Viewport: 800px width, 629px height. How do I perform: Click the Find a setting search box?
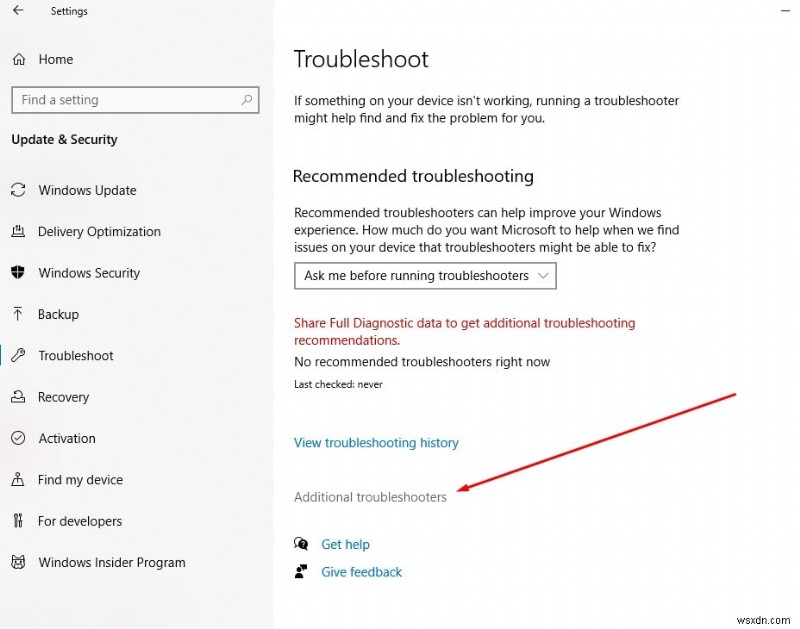(134, 100)
